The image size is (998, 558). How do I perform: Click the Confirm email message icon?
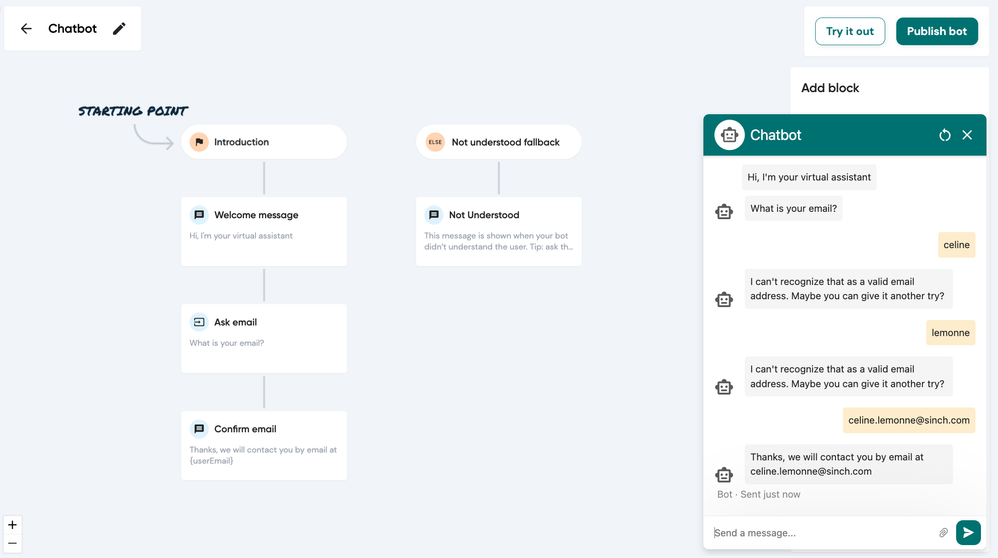click(x=199, y=429)
